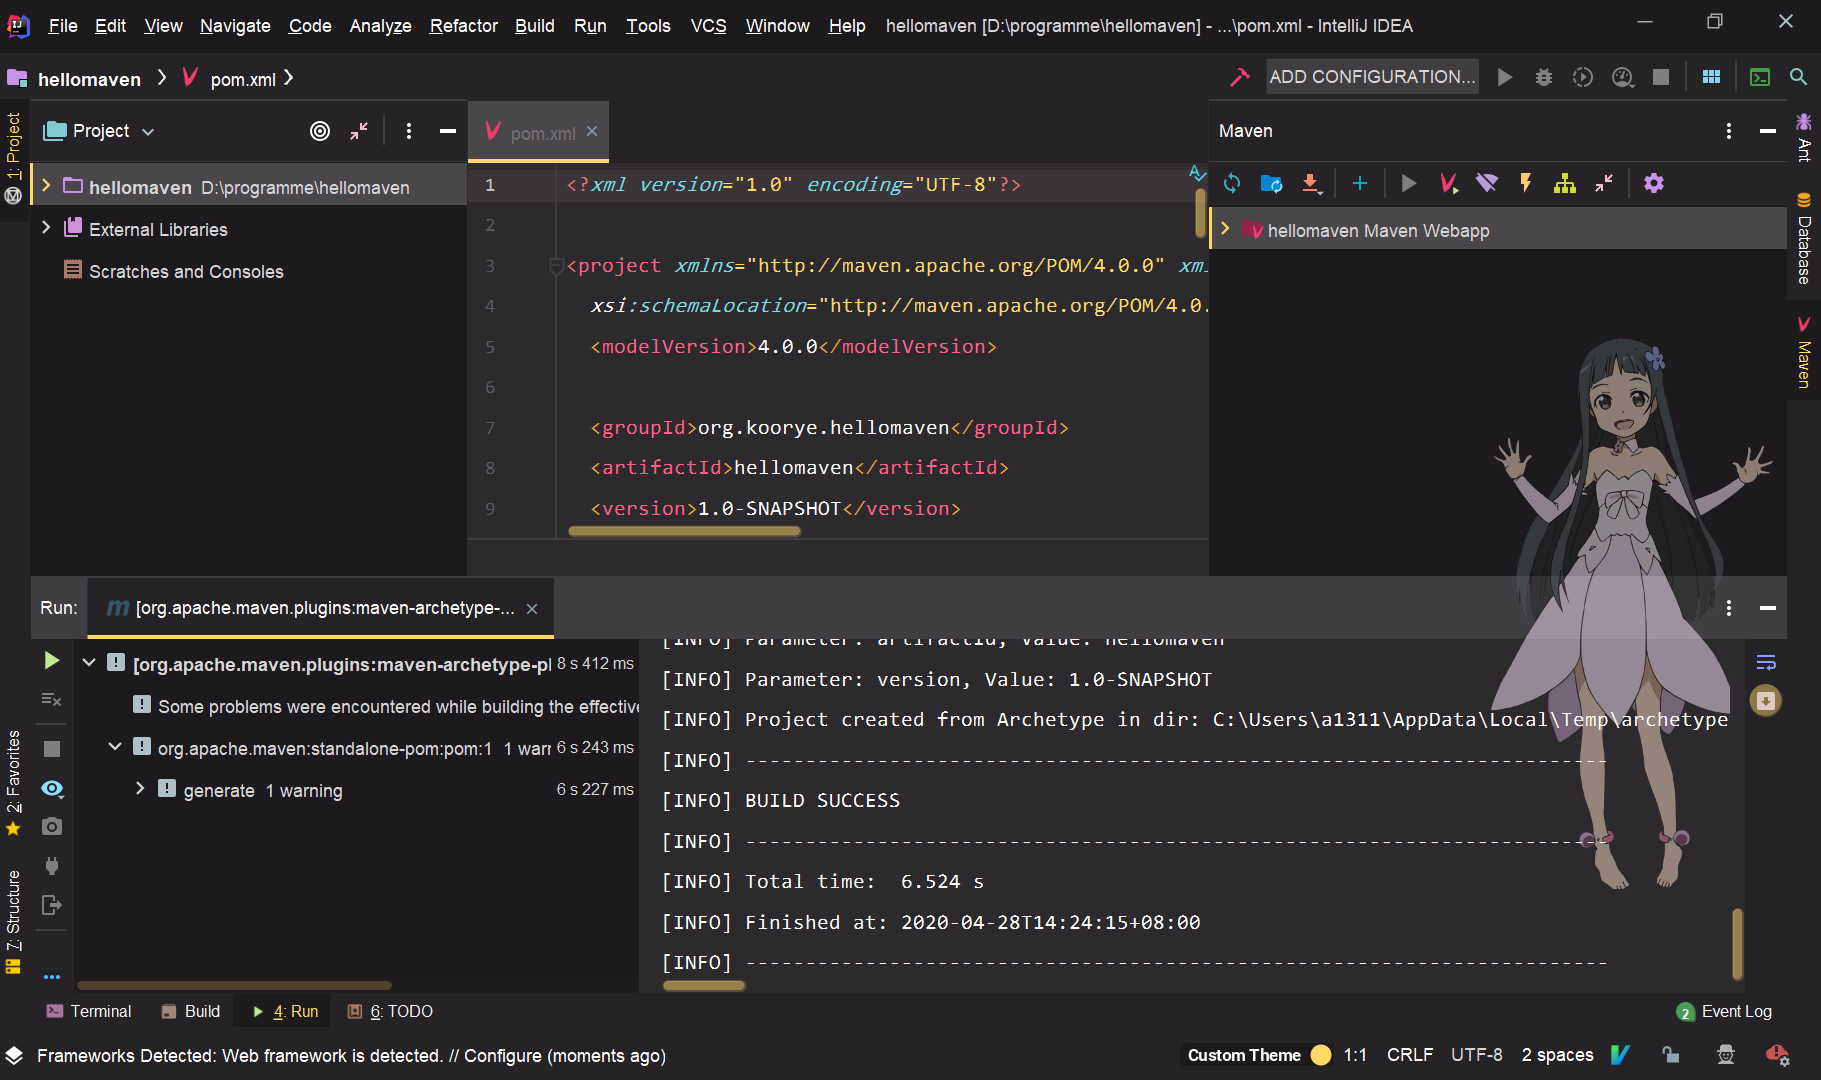This screenshot has height=1080, width=1821.
Task: Click ADD CONFIGURATION button
Action: click(x=1372, y=77)
